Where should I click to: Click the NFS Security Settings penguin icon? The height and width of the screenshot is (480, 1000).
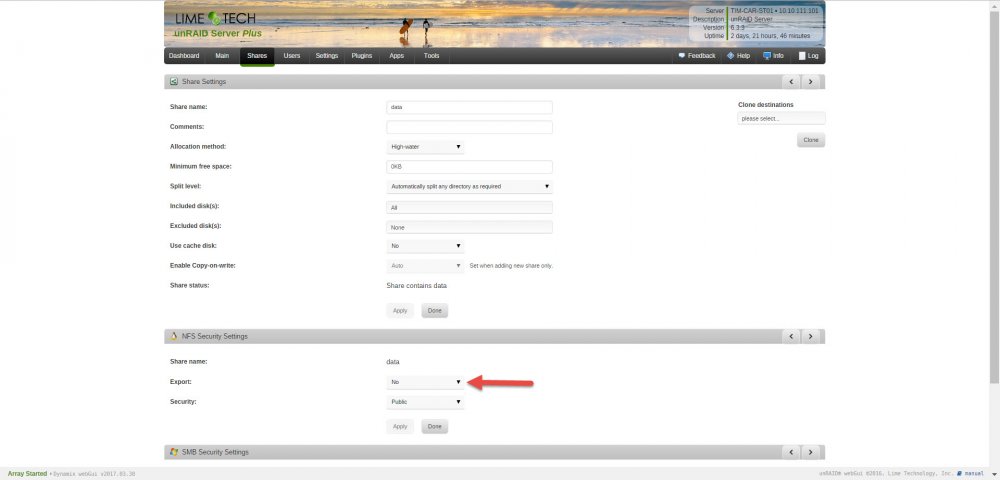(173, 336)
